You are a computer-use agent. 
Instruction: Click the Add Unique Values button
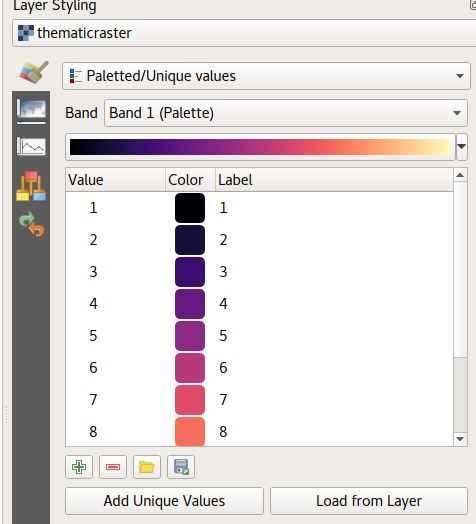(164, 501)
